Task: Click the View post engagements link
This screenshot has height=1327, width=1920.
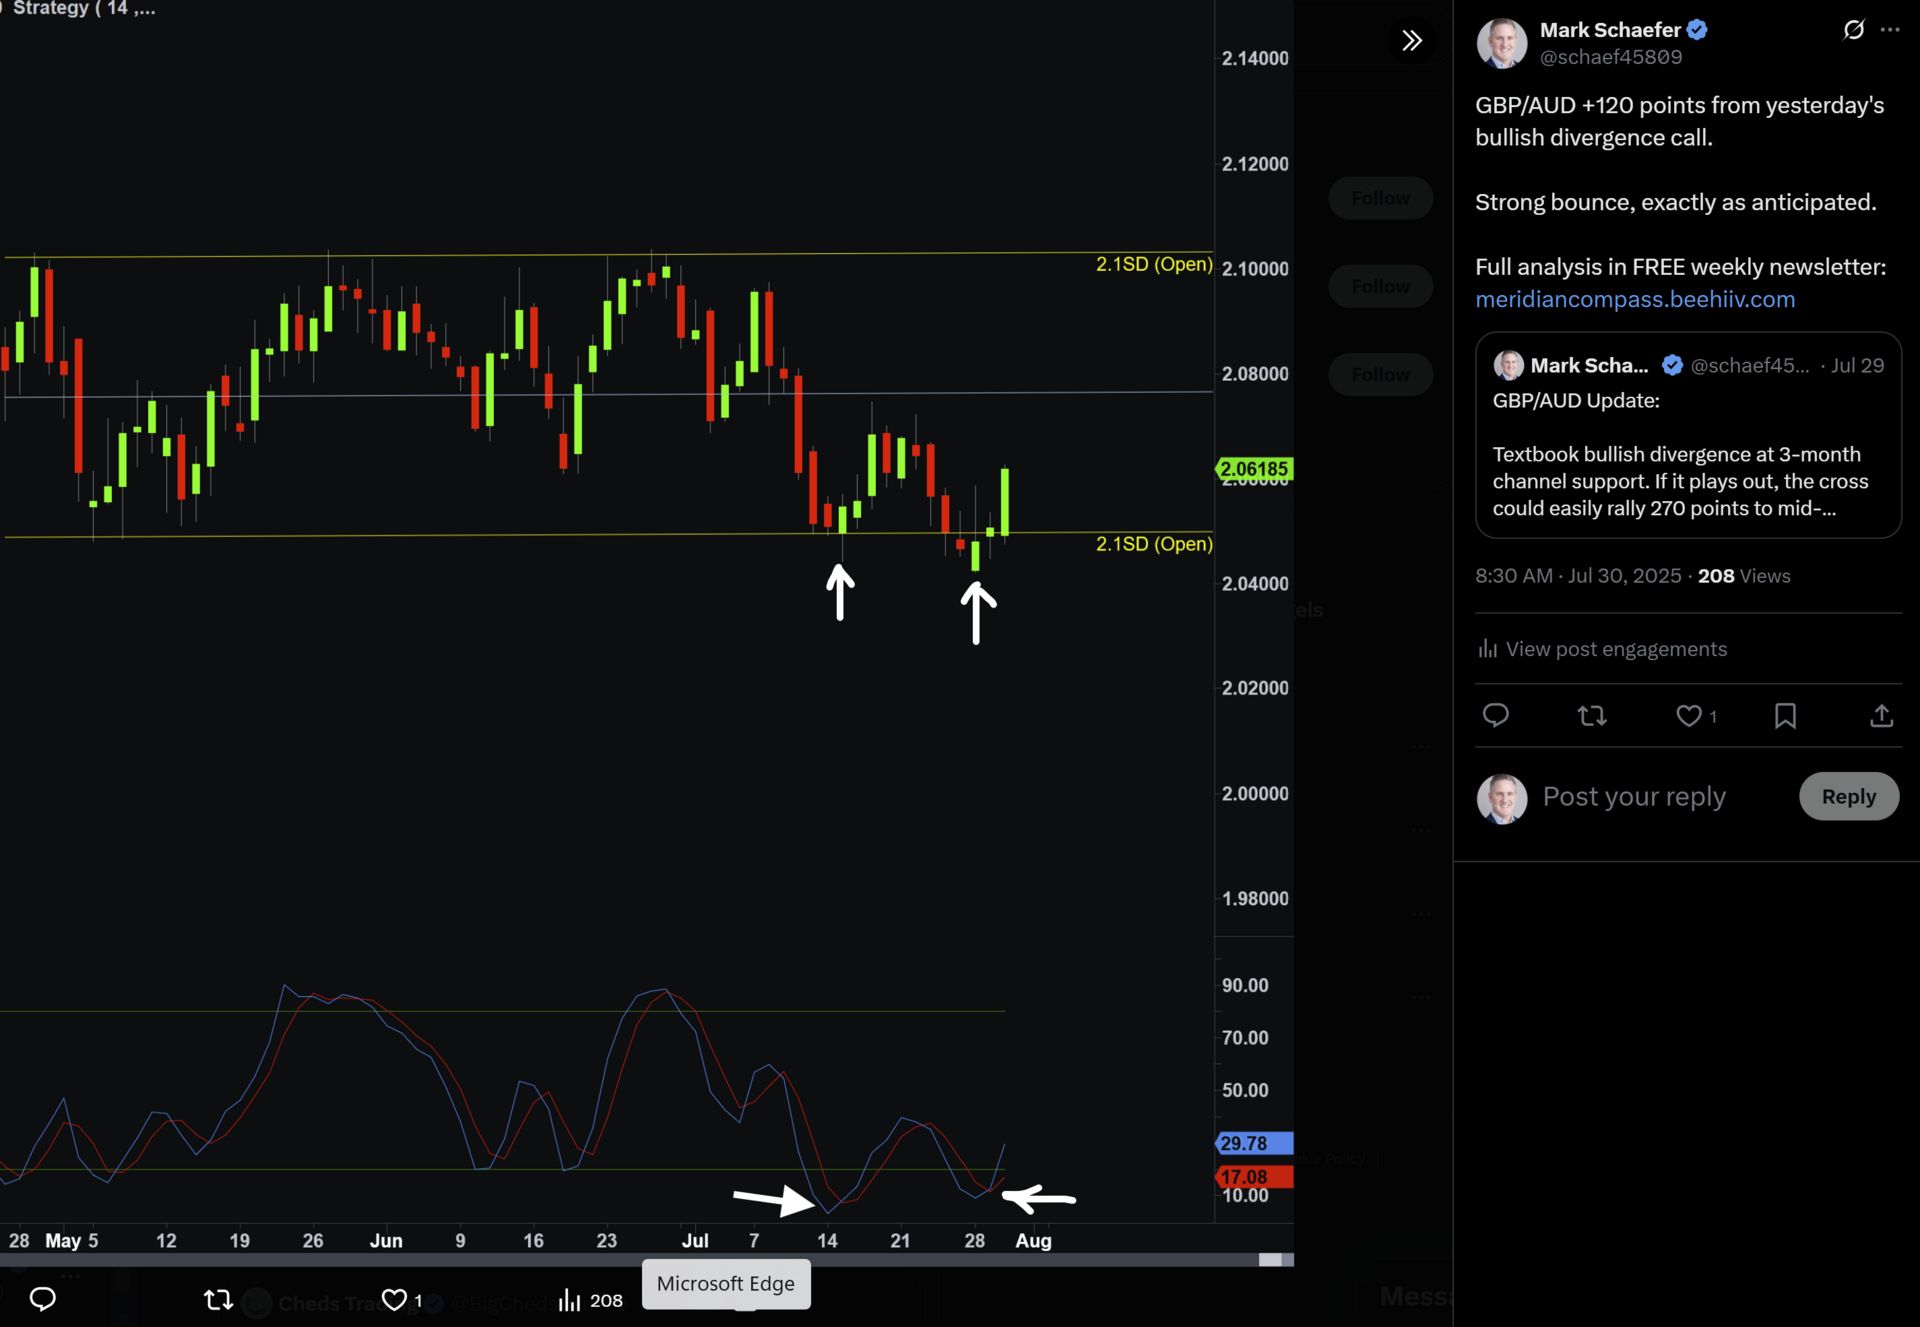Action: coord(1615,649)
